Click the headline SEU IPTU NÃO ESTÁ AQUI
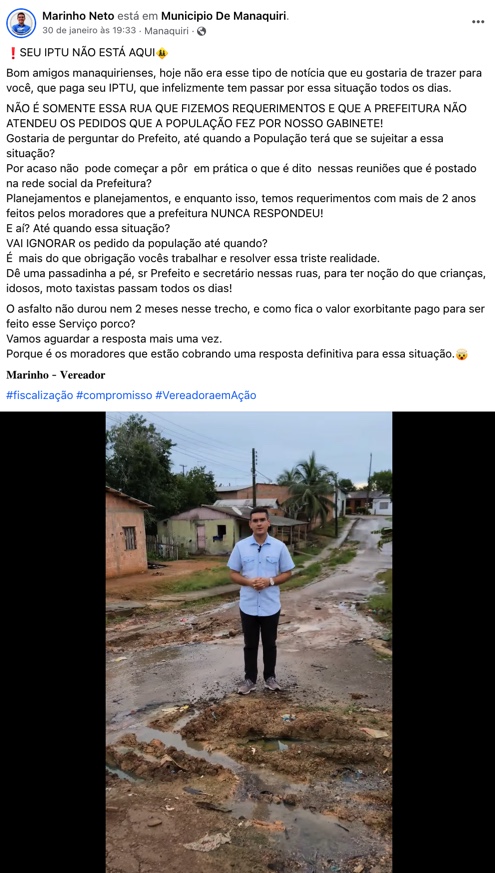 [x=87, y=53]
